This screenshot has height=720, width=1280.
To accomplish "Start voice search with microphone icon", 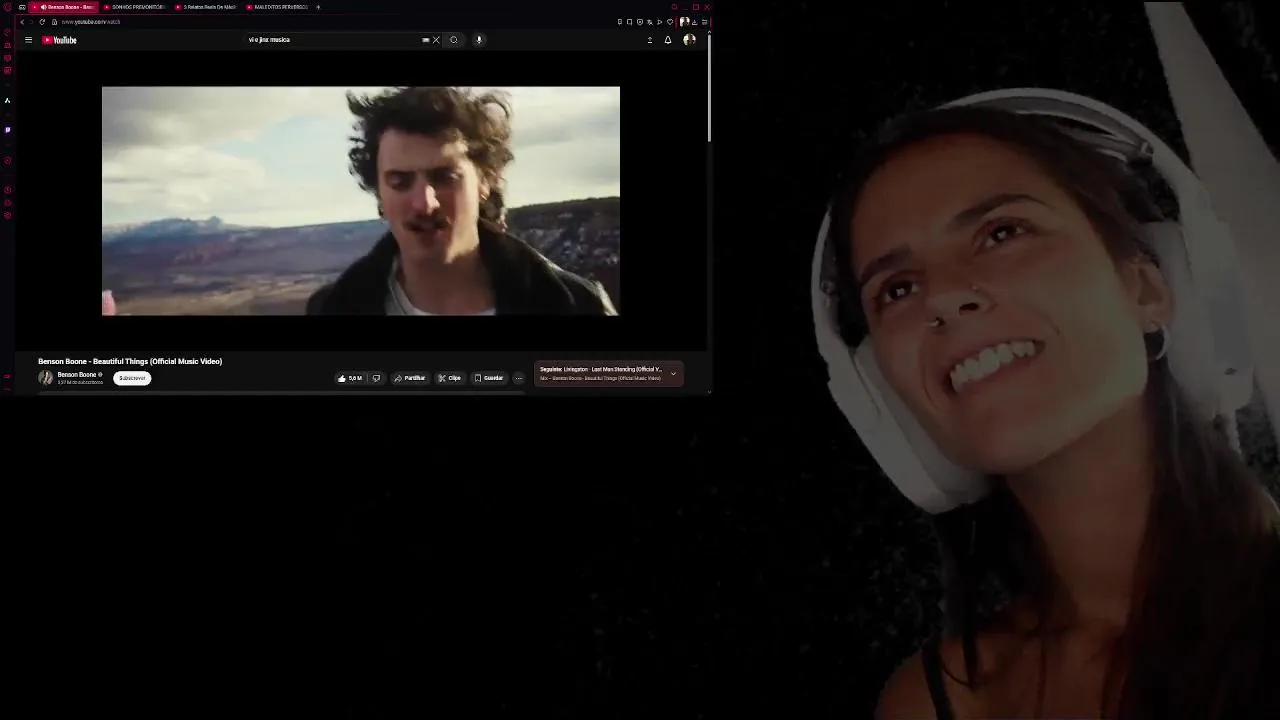I will (x=479, y=40).
